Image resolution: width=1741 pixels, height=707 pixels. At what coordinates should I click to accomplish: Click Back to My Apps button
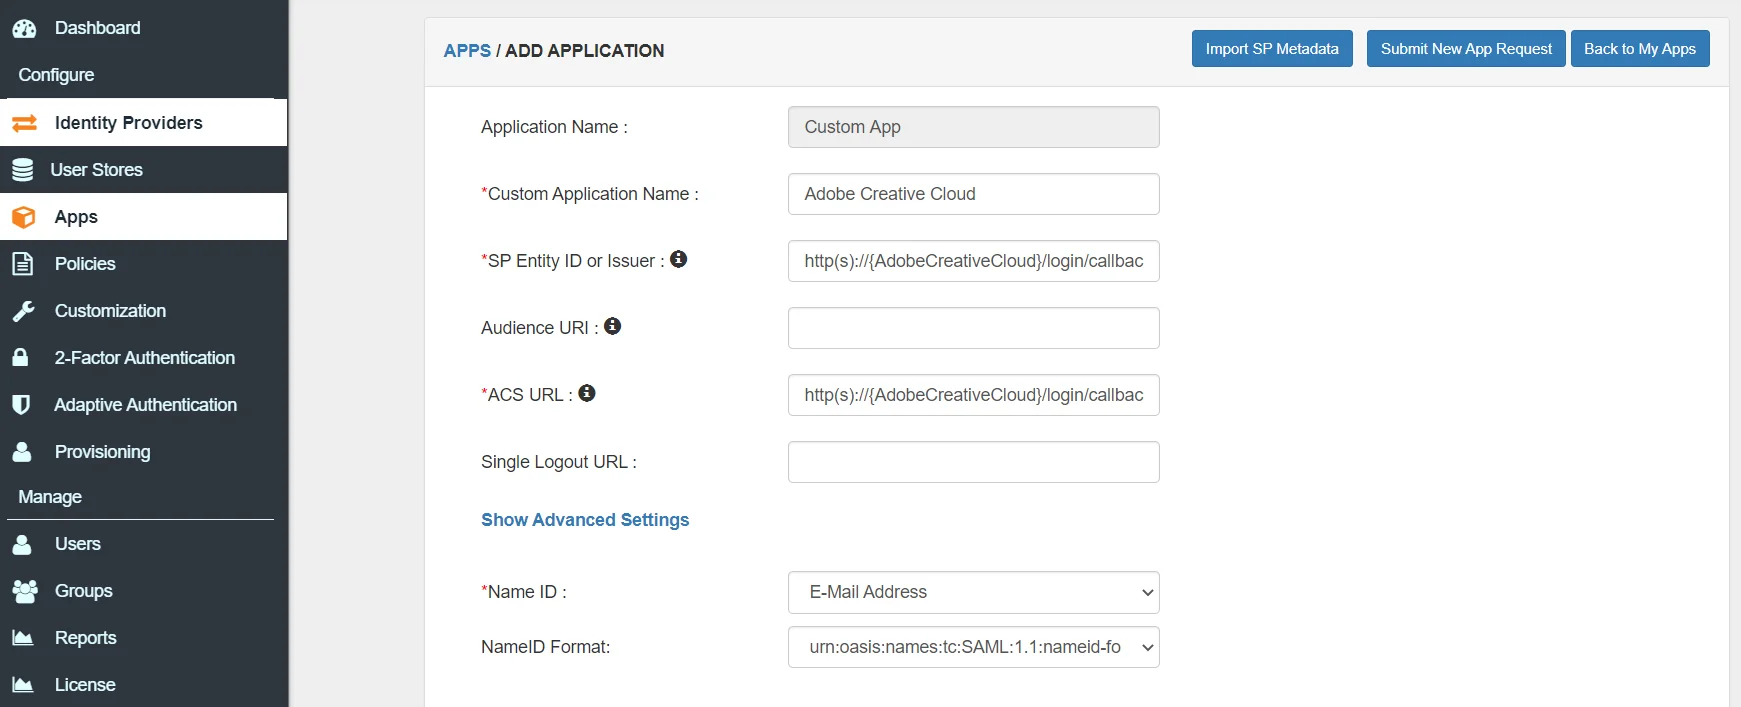tap(1640, 49)
